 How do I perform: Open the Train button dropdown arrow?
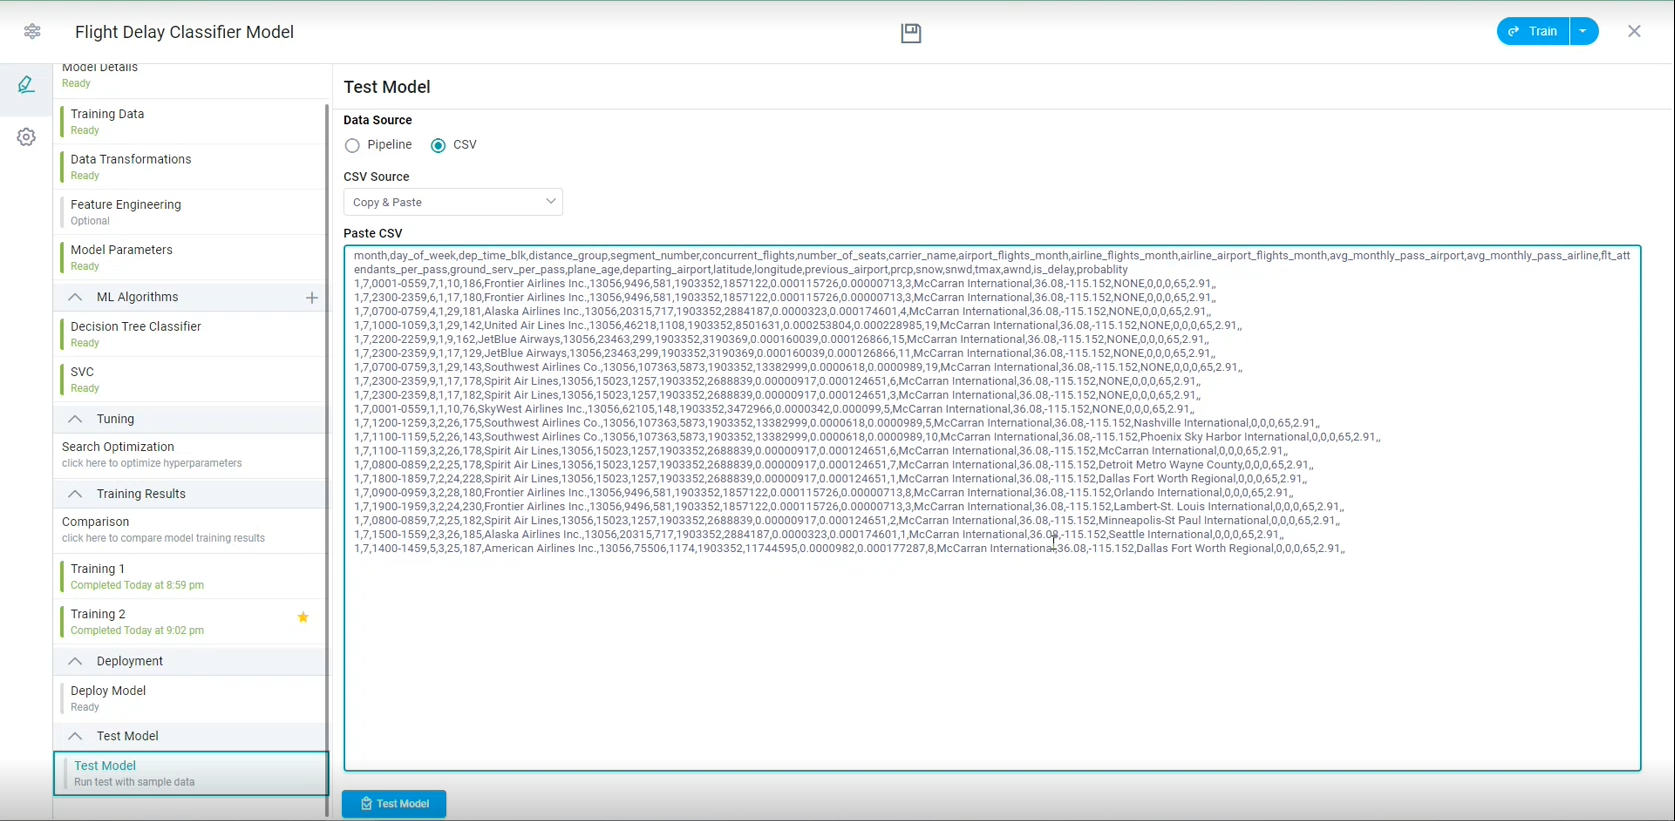[x=1584, y=32]
